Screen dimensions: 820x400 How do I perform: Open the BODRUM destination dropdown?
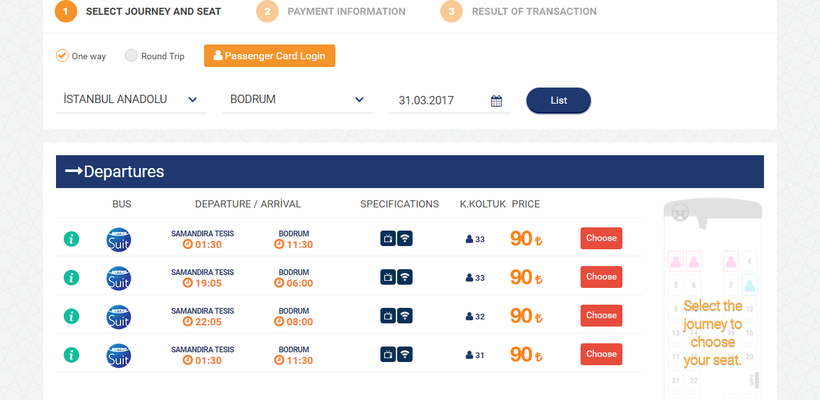[297, 100]
